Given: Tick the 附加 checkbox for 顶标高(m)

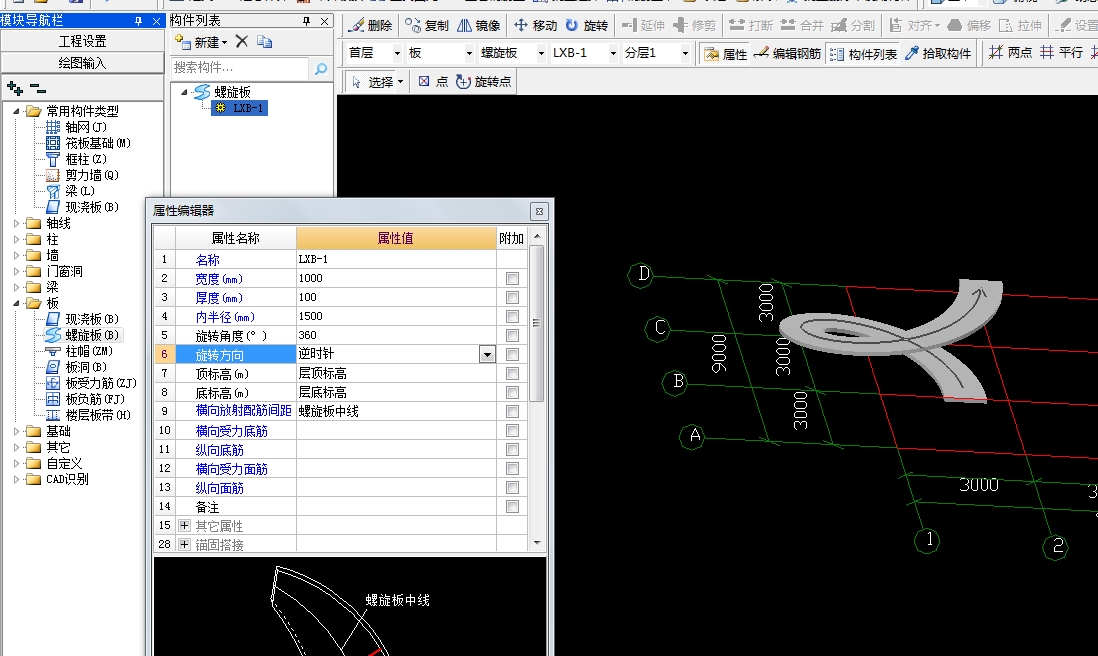Looking at the screenshot, I should click(513, 373).
